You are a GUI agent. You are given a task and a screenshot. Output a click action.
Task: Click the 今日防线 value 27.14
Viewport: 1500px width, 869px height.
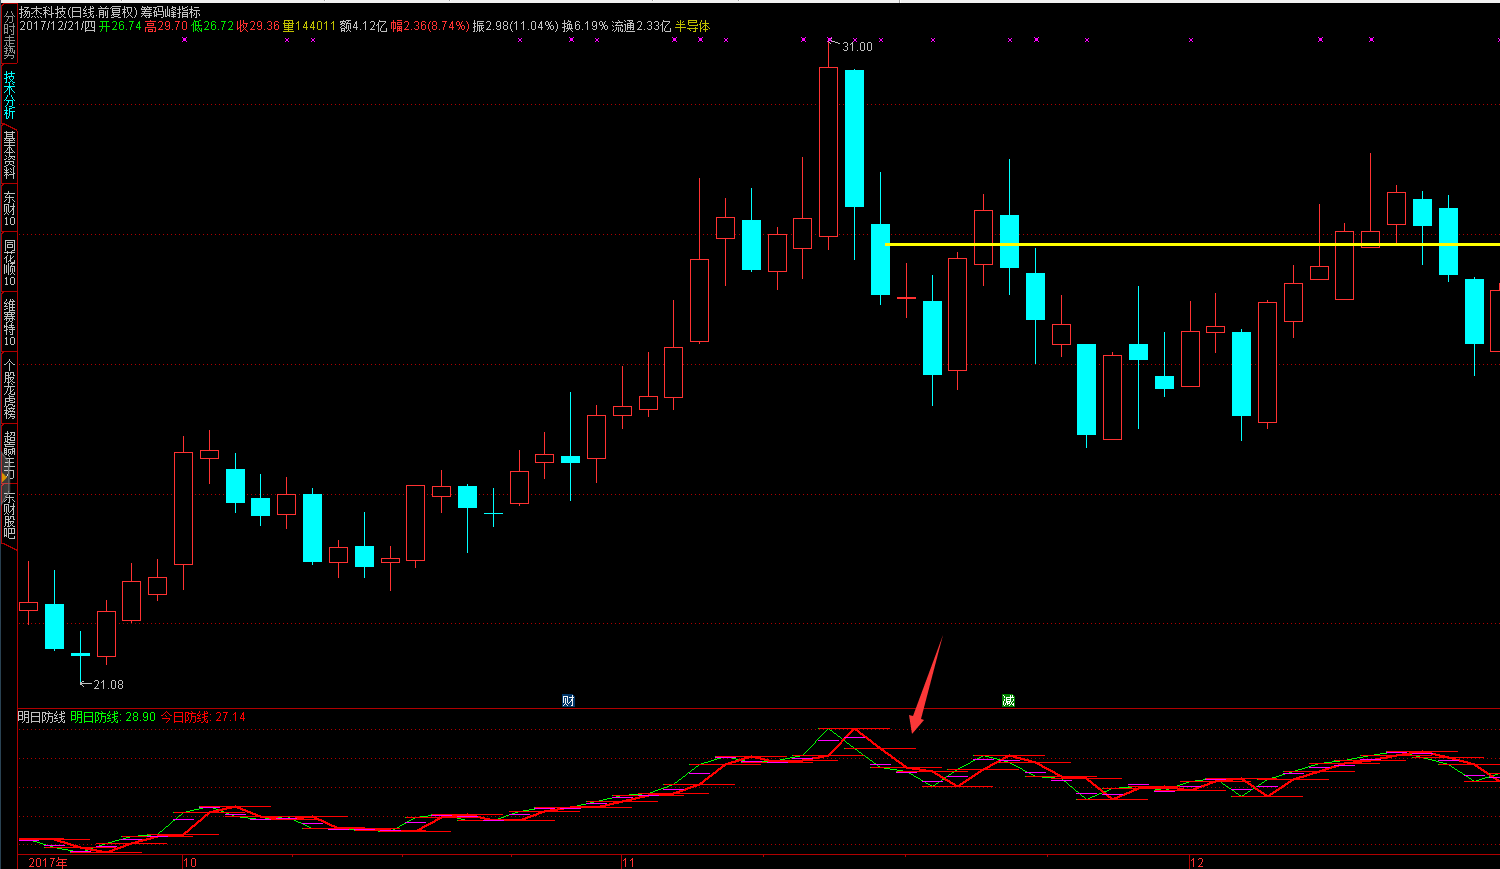pos(230,717)
